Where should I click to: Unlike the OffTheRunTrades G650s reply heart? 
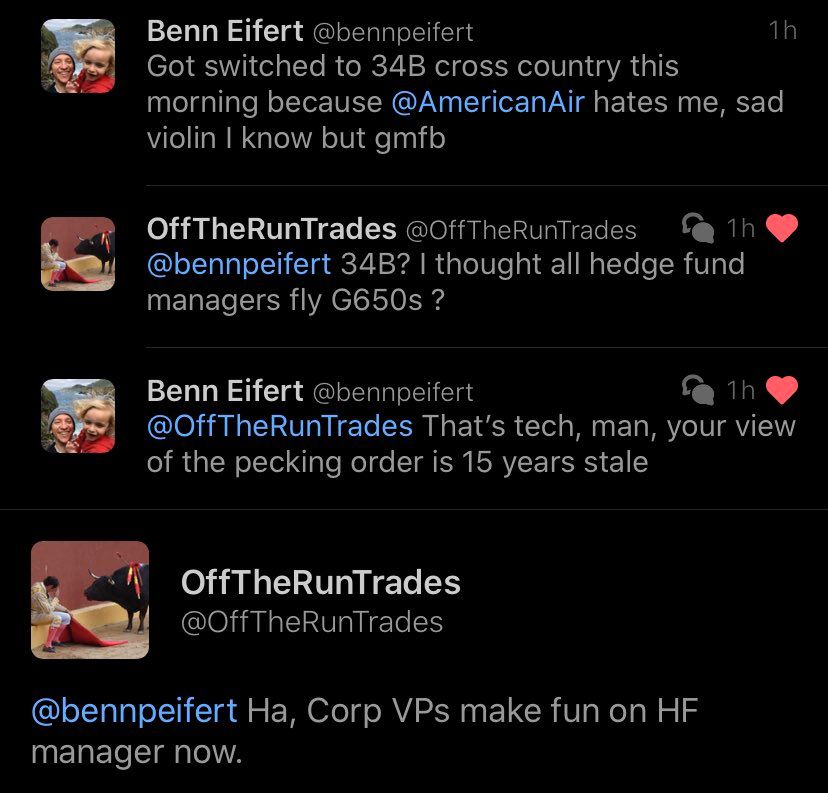[x=782, y=230]
